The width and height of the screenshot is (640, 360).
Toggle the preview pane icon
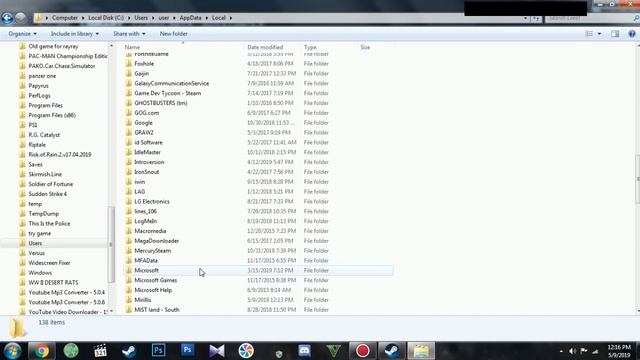click(615, 34)
